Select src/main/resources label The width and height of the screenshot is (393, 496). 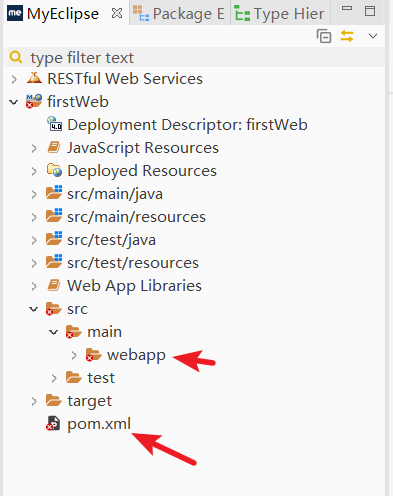[137, 217]
